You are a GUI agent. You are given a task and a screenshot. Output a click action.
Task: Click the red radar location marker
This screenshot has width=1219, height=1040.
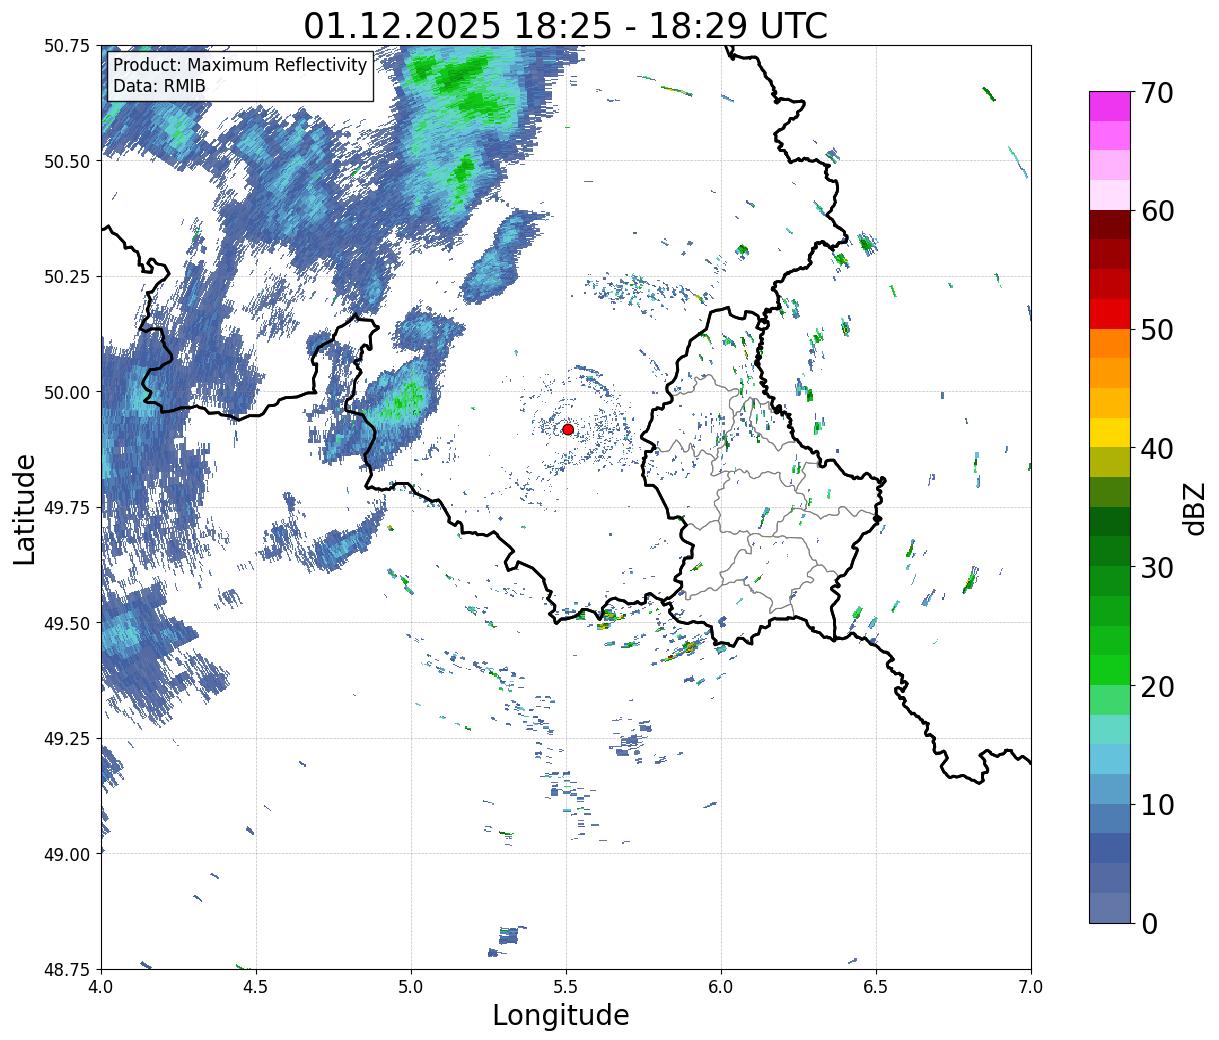(x=568, y=429)
